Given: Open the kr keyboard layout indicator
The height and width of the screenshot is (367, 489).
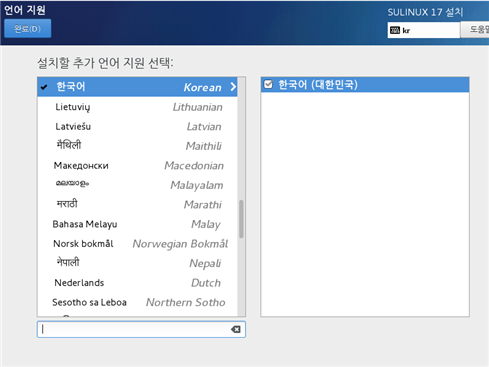Looking at the screenshot, I should [x=423, y=30].
